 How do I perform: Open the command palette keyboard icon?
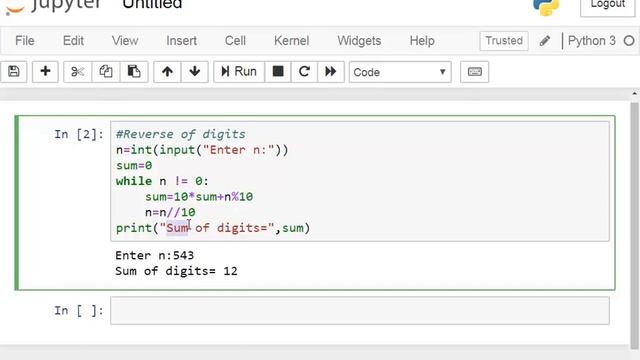click(474, 72)
